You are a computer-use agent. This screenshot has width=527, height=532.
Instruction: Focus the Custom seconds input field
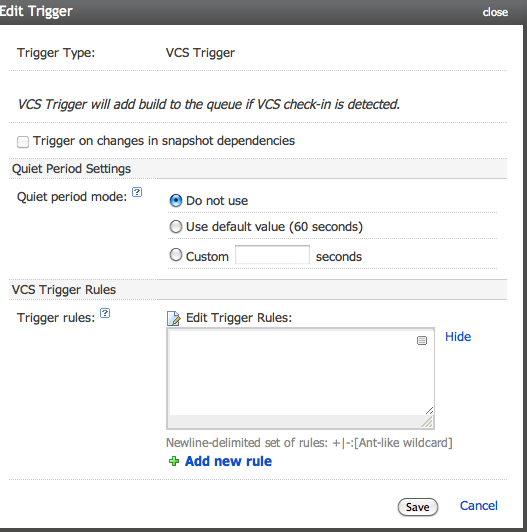tap(272, 254)
